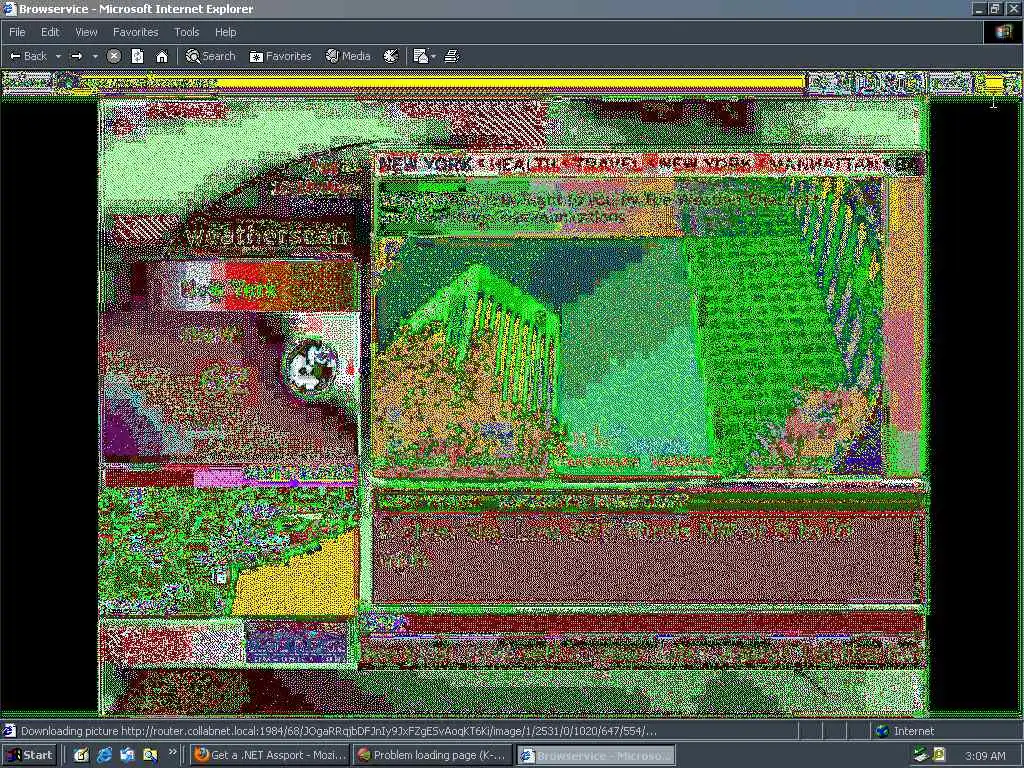Viewport: 1024px width, 768px height.
Task: Refresh the page using the Refresh icon
Action: click(x=137, y=56)
